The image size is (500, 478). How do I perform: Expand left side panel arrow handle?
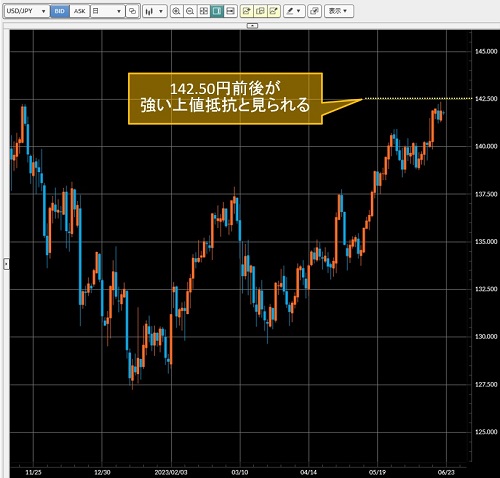[x=6, y=264]
